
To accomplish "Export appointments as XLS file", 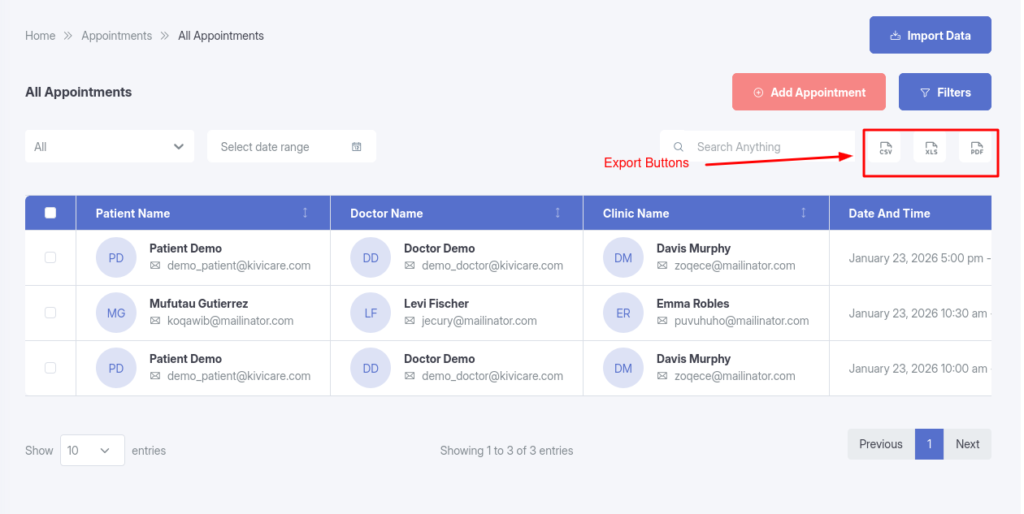I will click(930, 148).
